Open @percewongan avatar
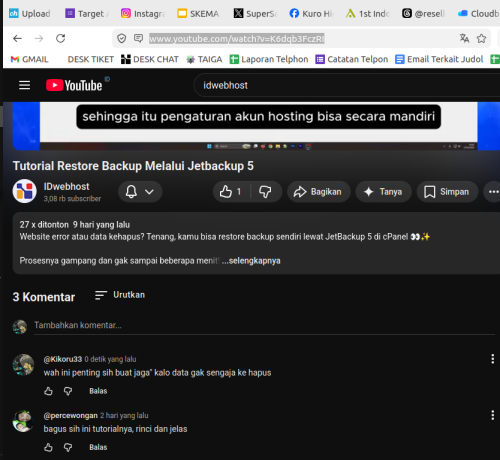 click(x=23, y=421)
